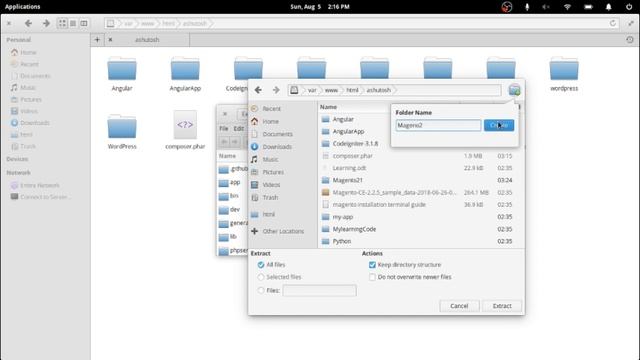Open the Wi-Fi indicator in top panel

(x=567, y=7)
